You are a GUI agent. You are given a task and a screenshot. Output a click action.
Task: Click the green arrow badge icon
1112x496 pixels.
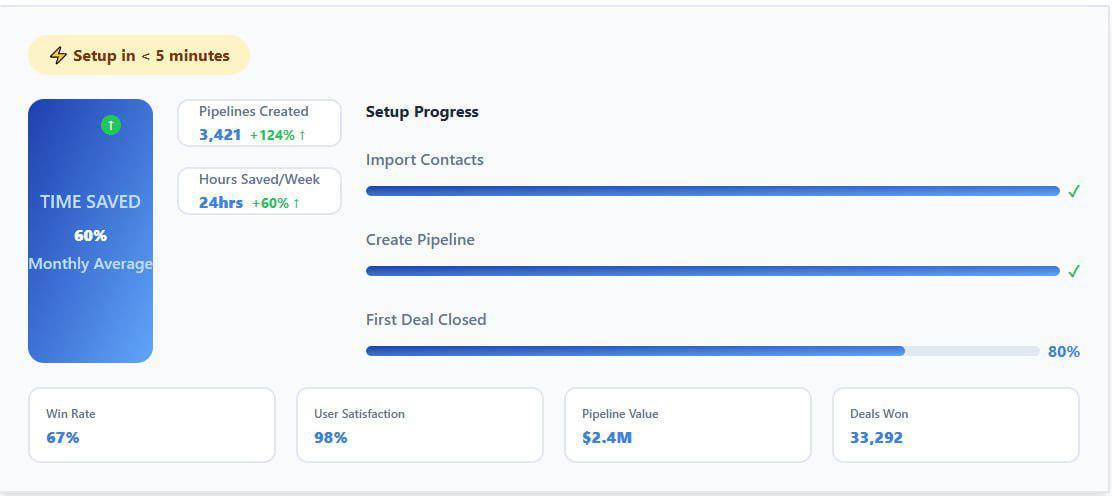111,125
